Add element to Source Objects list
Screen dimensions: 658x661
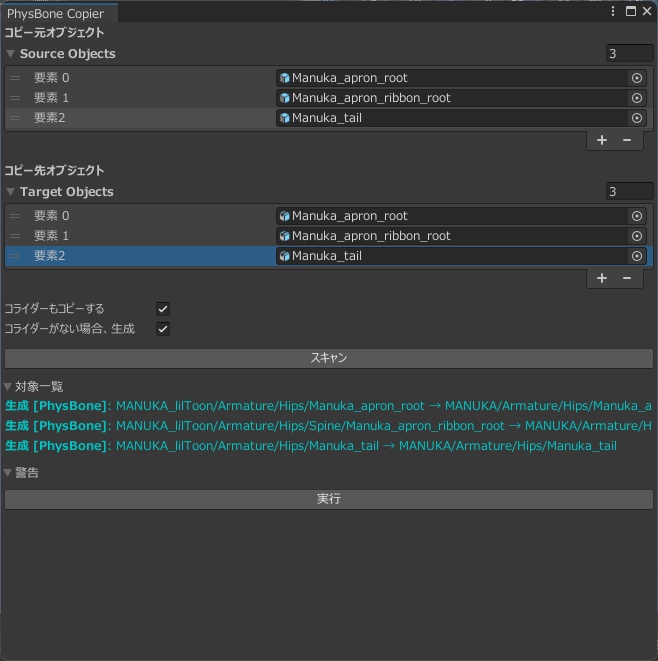point(602,140)
